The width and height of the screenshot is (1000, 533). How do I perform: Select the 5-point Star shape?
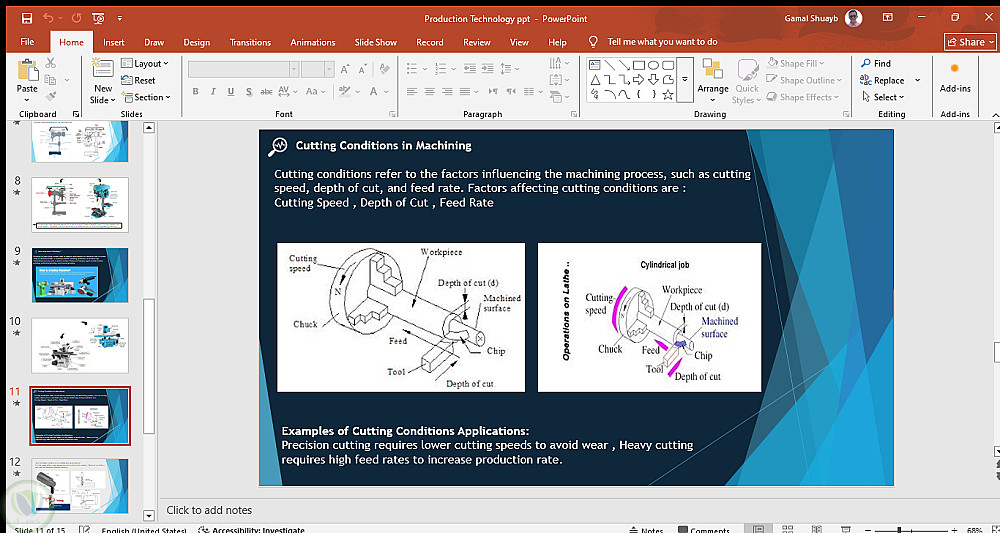pyautogui.click(x=668, y=95)
